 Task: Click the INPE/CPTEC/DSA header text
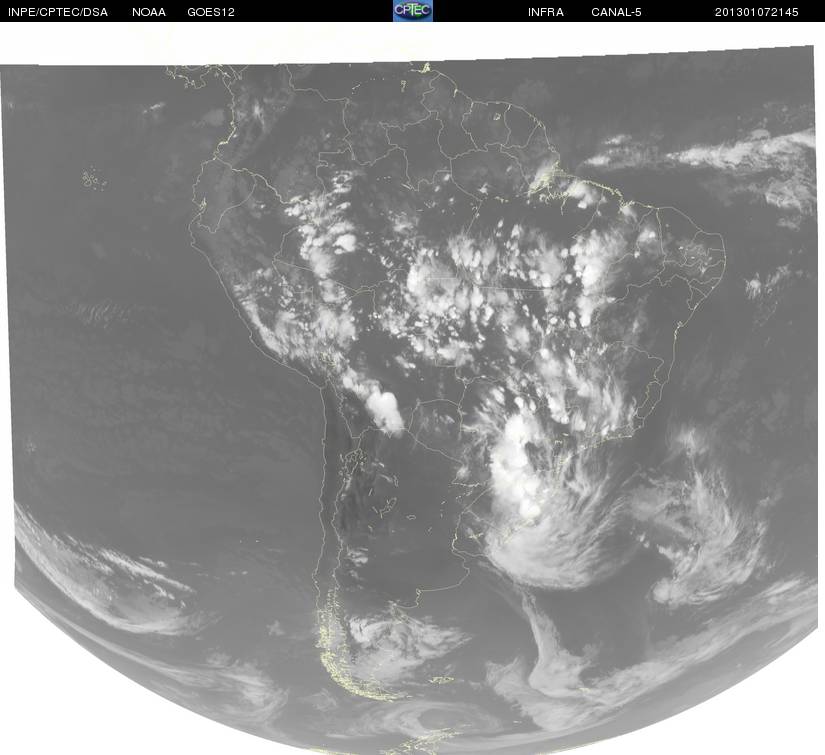(58, 12)
